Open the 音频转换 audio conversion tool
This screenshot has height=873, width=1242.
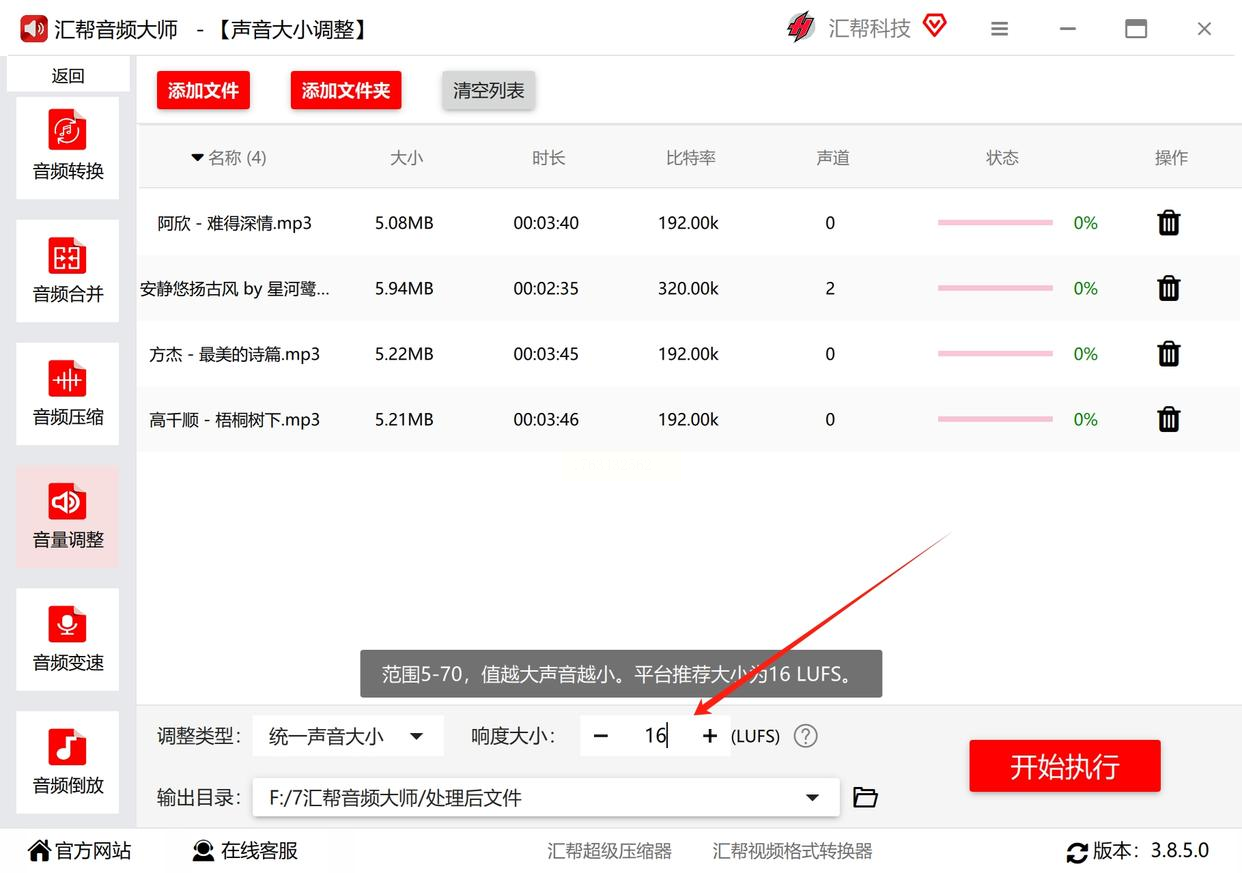68,147
